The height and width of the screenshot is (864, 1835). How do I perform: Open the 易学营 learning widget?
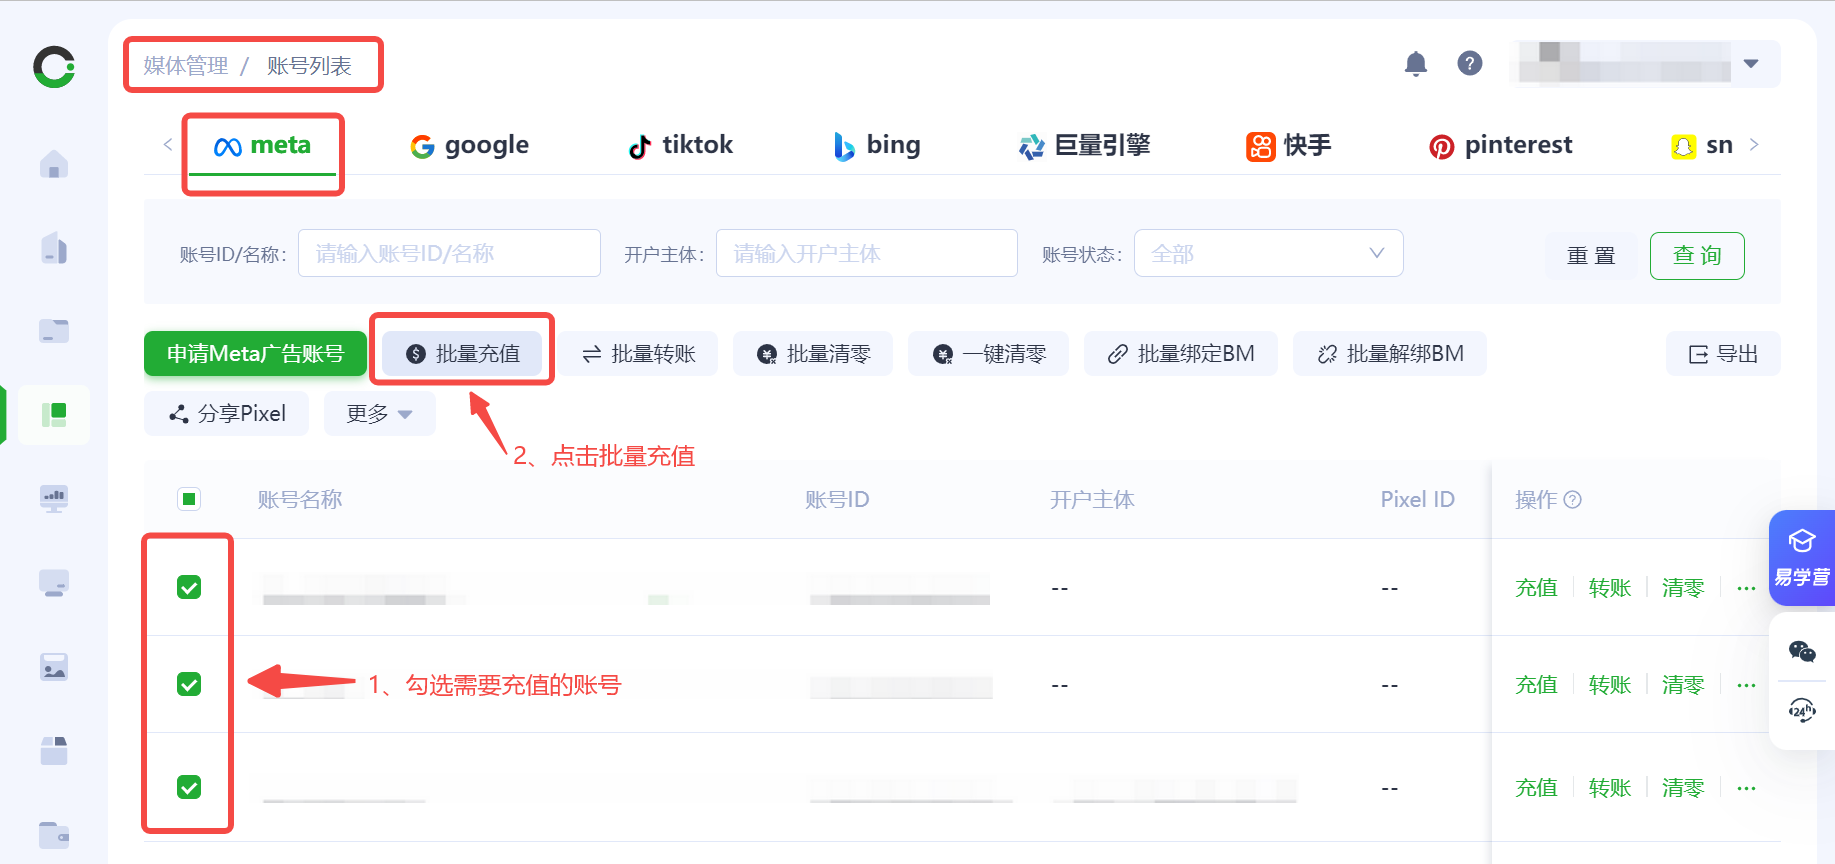(x=1802, y=557)
